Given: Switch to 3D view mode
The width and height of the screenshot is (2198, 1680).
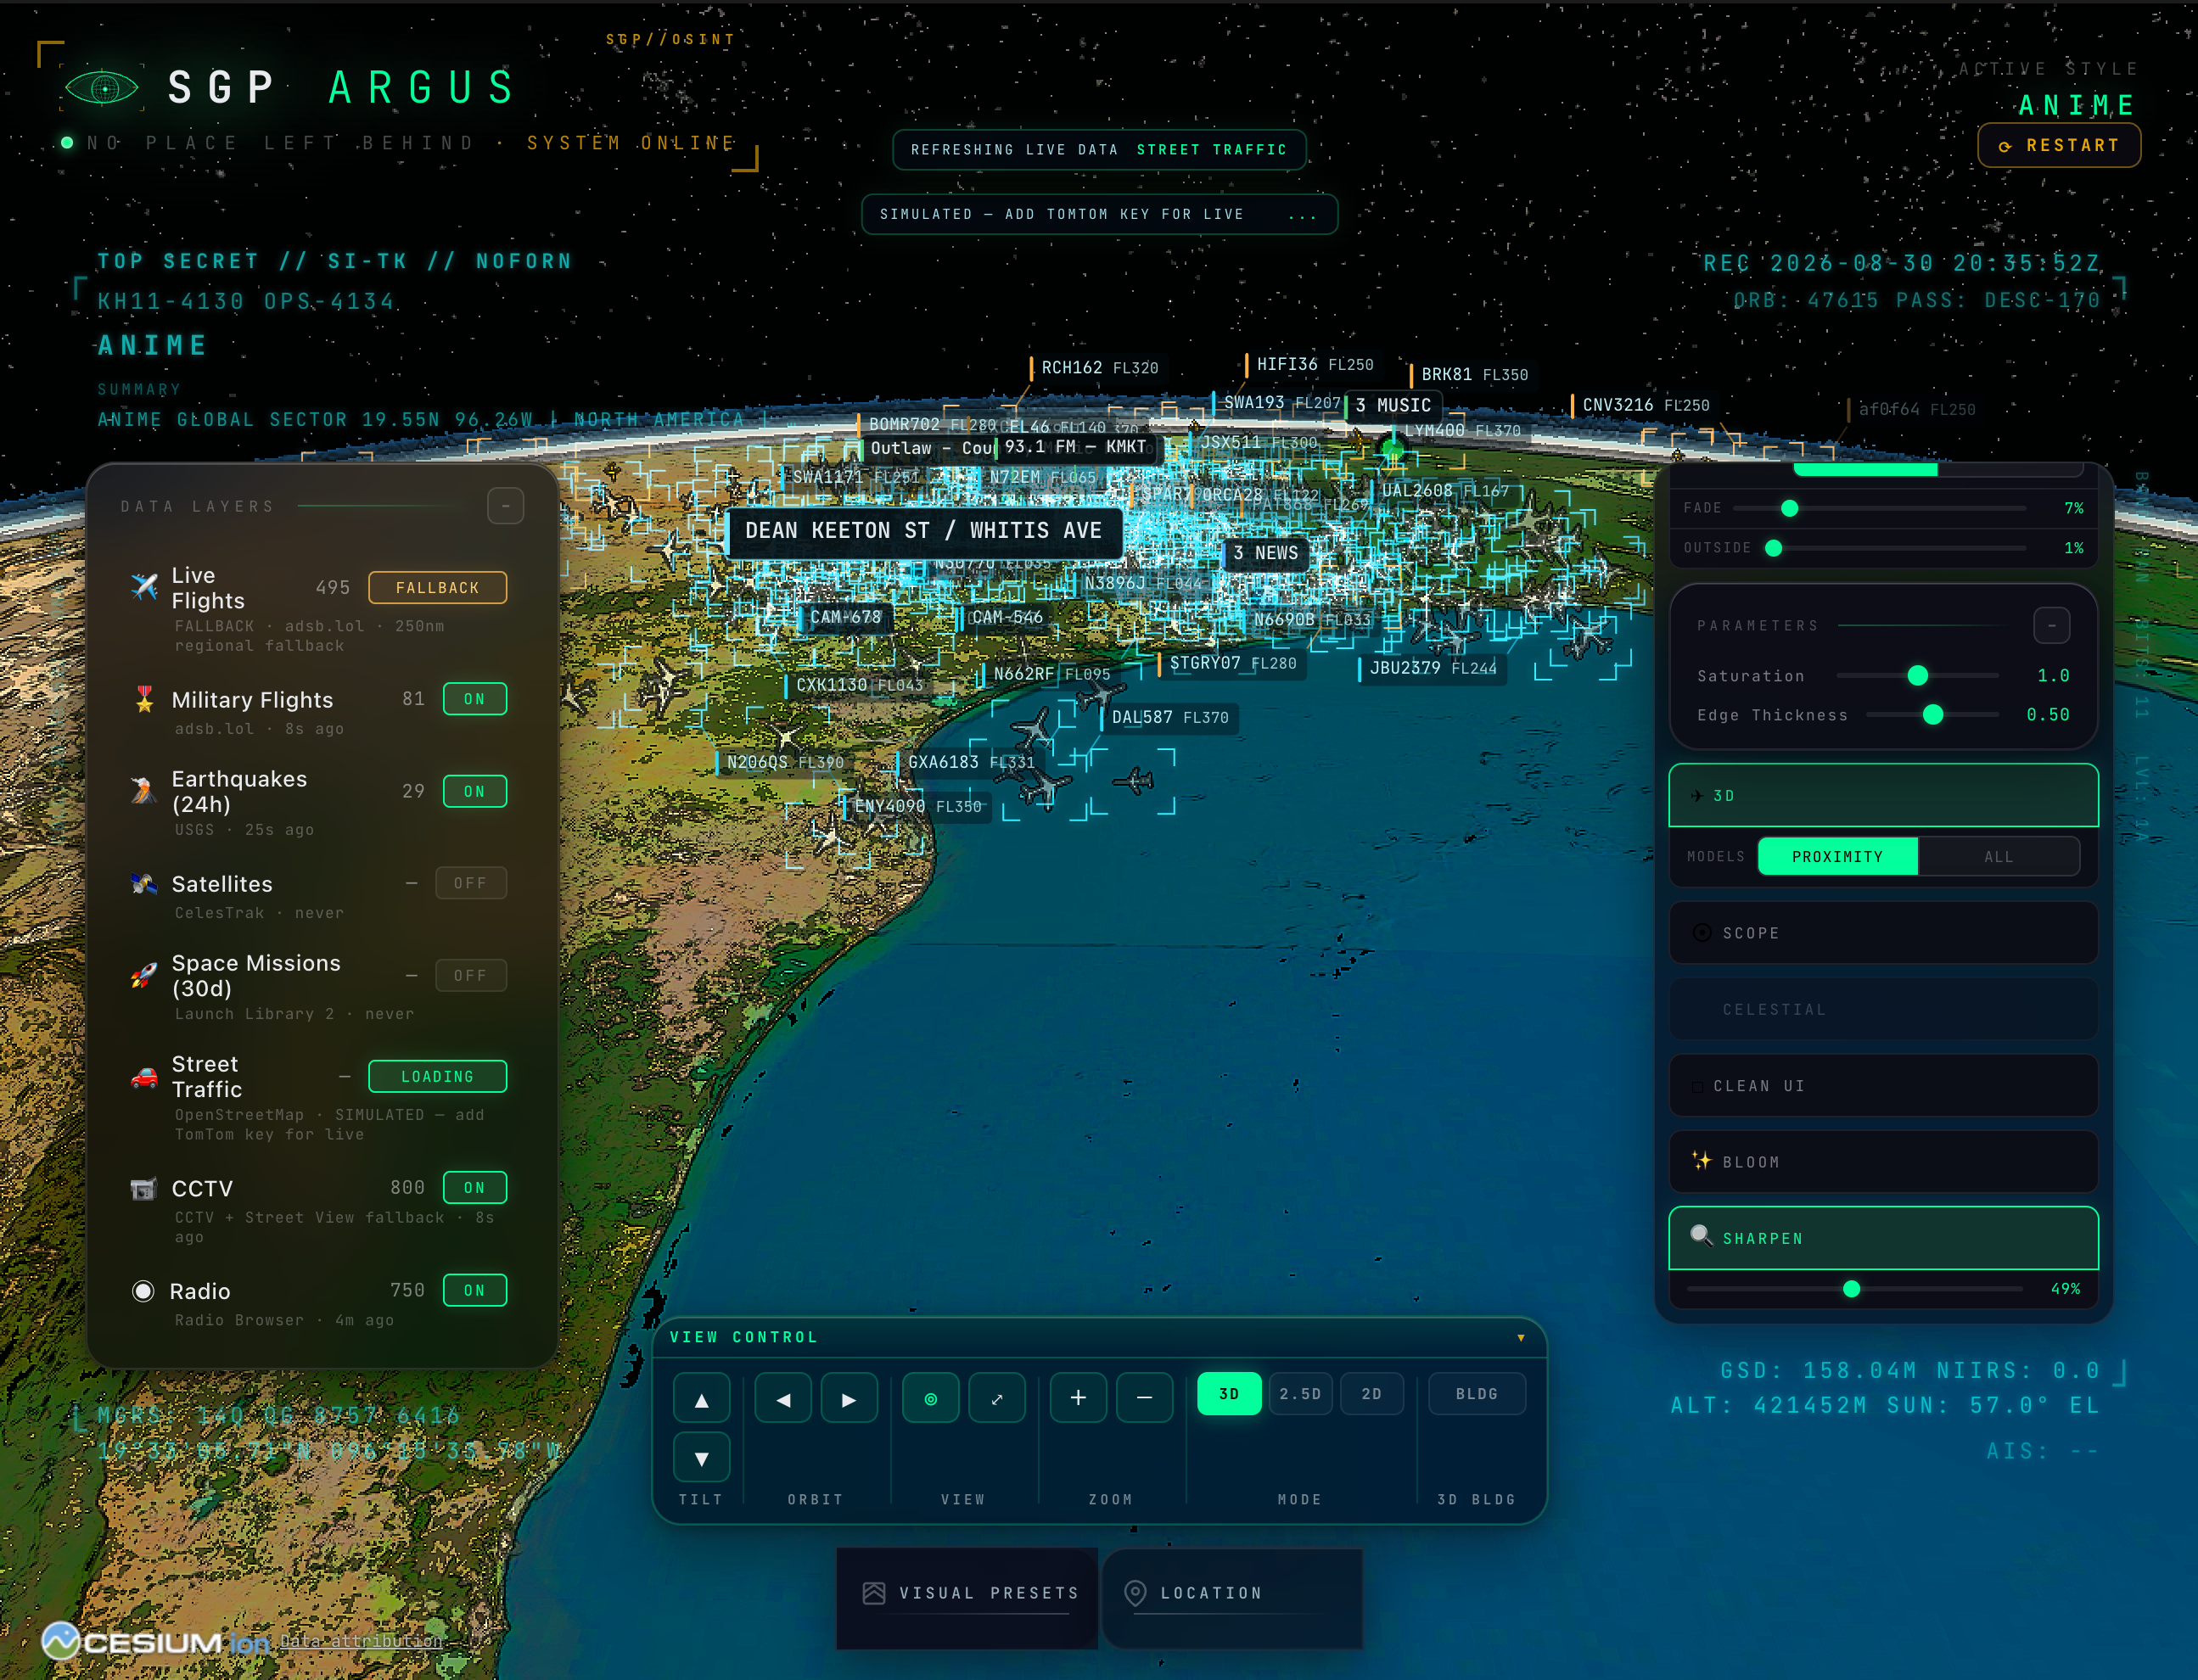Looking at the screenshot, I should pos(1229,1394).
